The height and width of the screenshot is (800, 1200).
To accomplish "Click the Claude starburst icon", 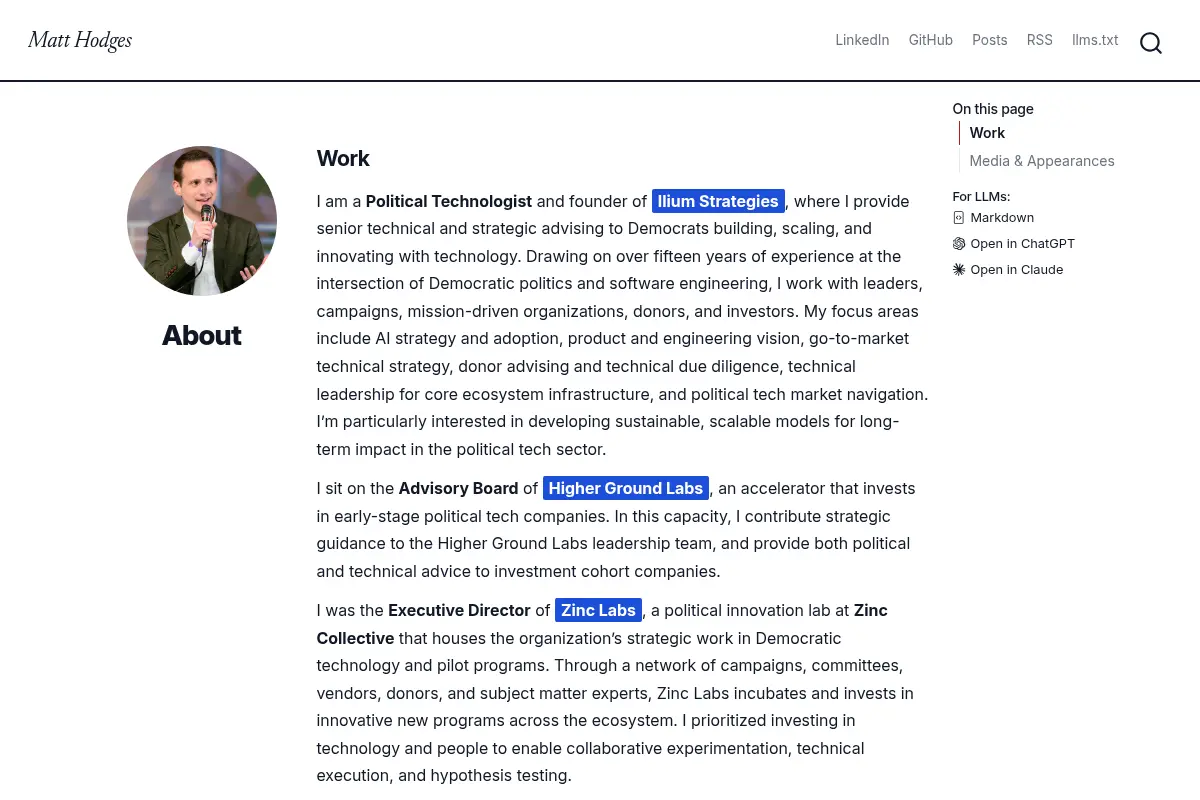I will coord(959,270).
